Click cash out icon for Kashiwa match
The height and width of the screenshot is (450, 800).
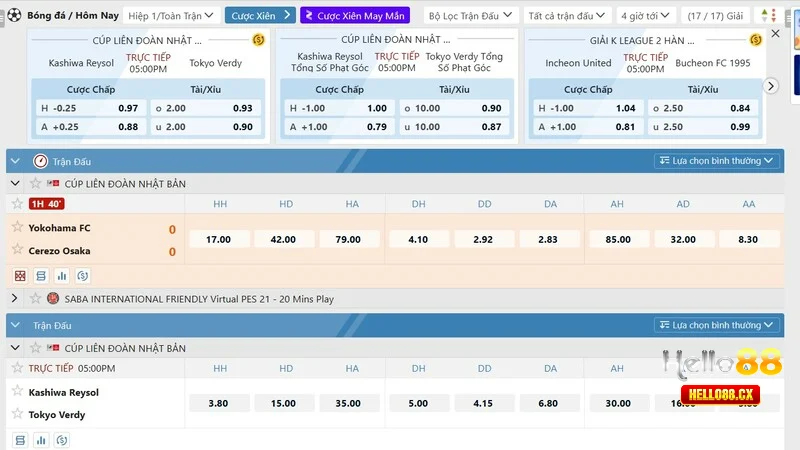point(62,440)
